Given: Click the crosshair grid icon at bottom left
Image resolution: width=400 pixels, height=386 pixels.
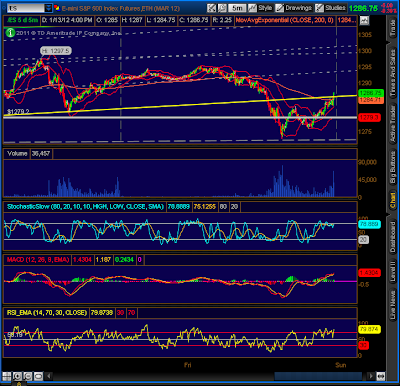Looking at the screenshot, I should click(6, 376).
